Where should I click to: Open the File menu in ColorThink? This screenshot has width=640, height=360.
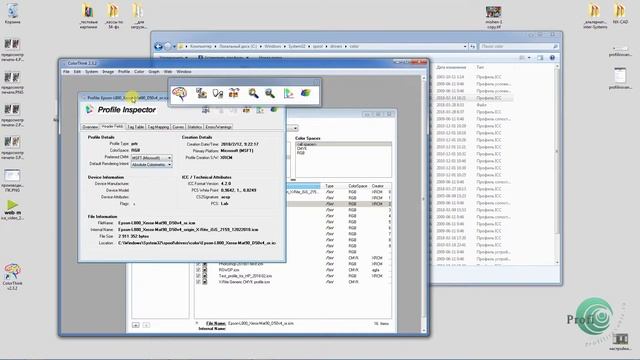pos(66,71)
